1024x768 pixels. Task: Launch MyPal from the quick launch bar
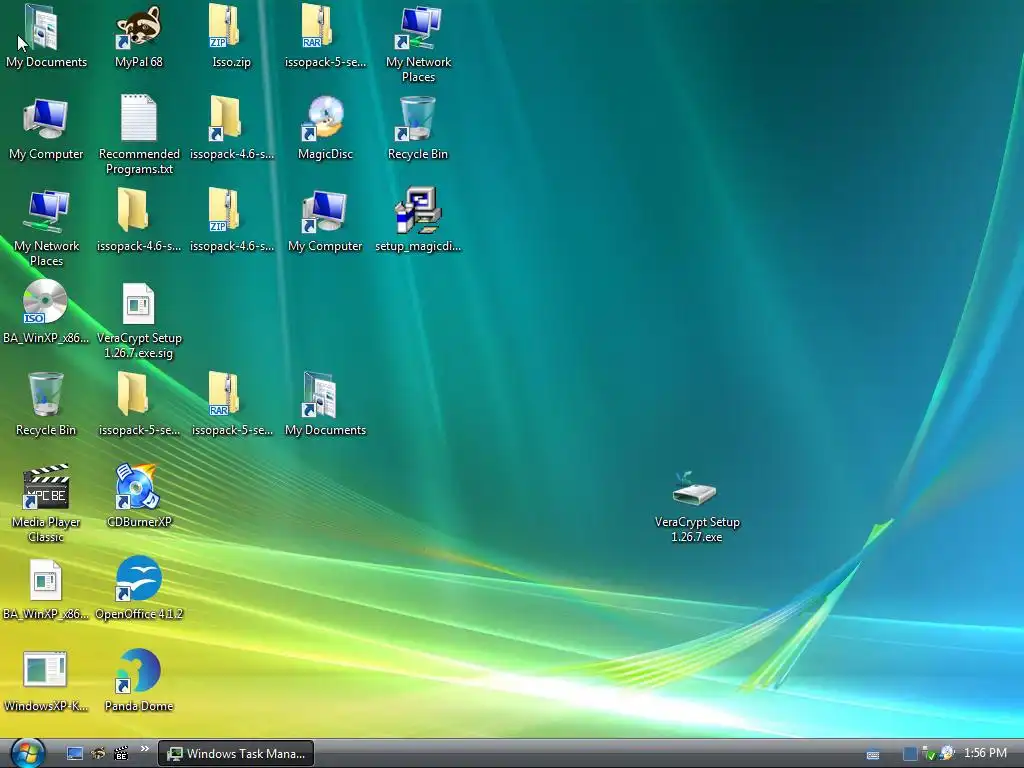tap(98, 754)
